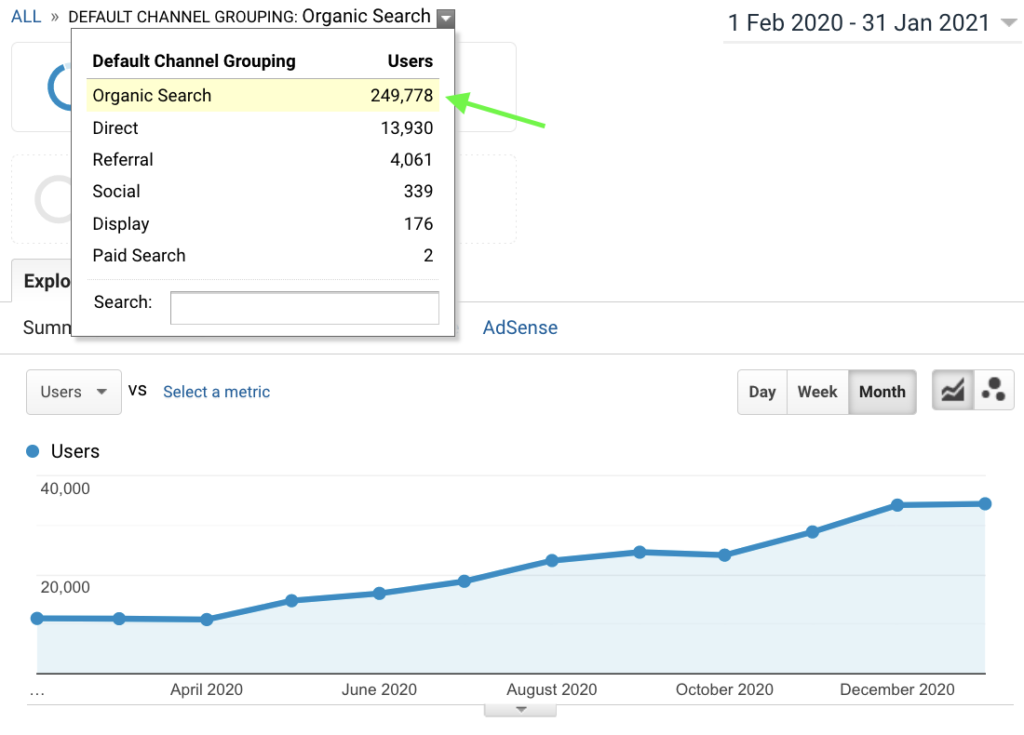The width and height of the screenshot is (1024, 735).
Task: Click the ALL breadcrumb link
Action: (x=26, y=17)
